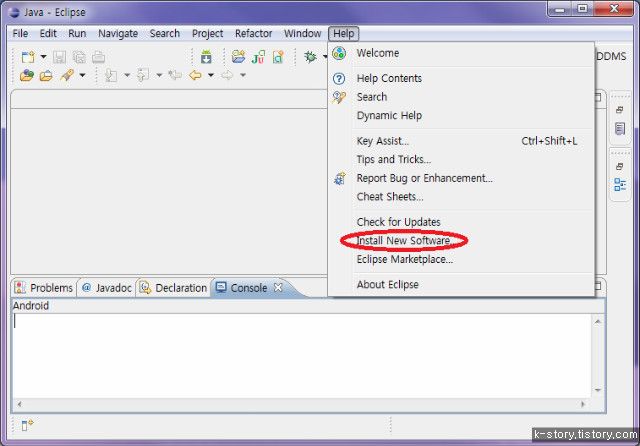Click the Open Type icon
The image size is (640, 446).
pyautogui.click(x=27, y=75)
